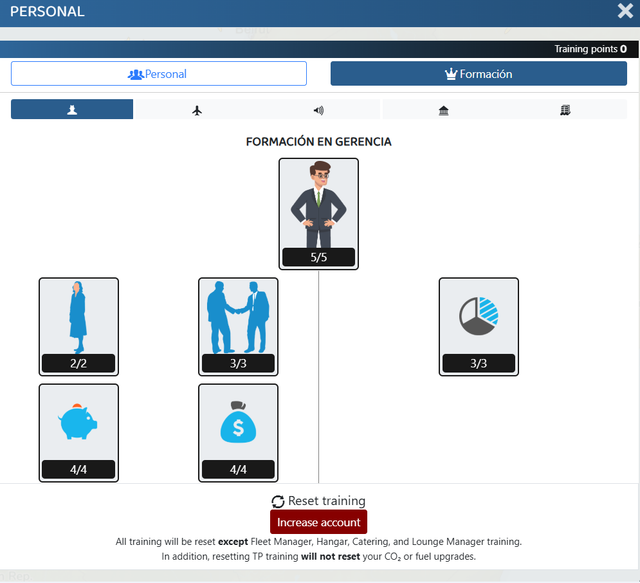Click the Formación en Gerencia heading
640x583 pixels.
[x=318, y=142]
